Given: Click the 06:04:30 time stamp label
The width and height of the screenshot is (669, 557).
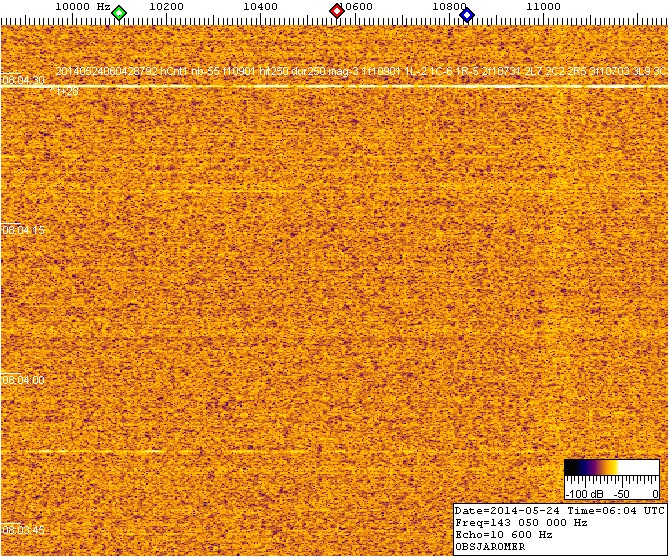Looking at the screenshot, I should (x=23, y=80).
